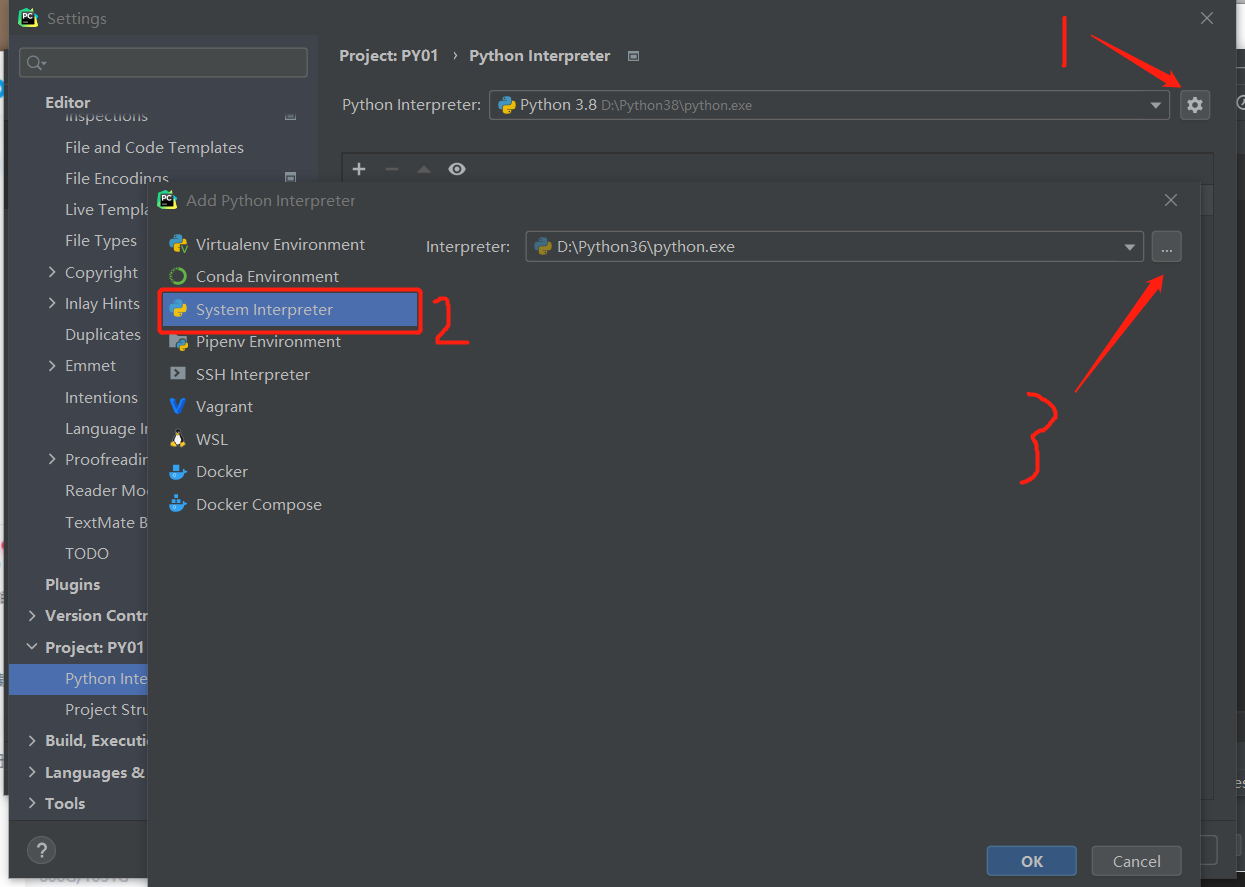
Task: Select Python Interpreter in settings tree
Action: (x=79, y=679)
